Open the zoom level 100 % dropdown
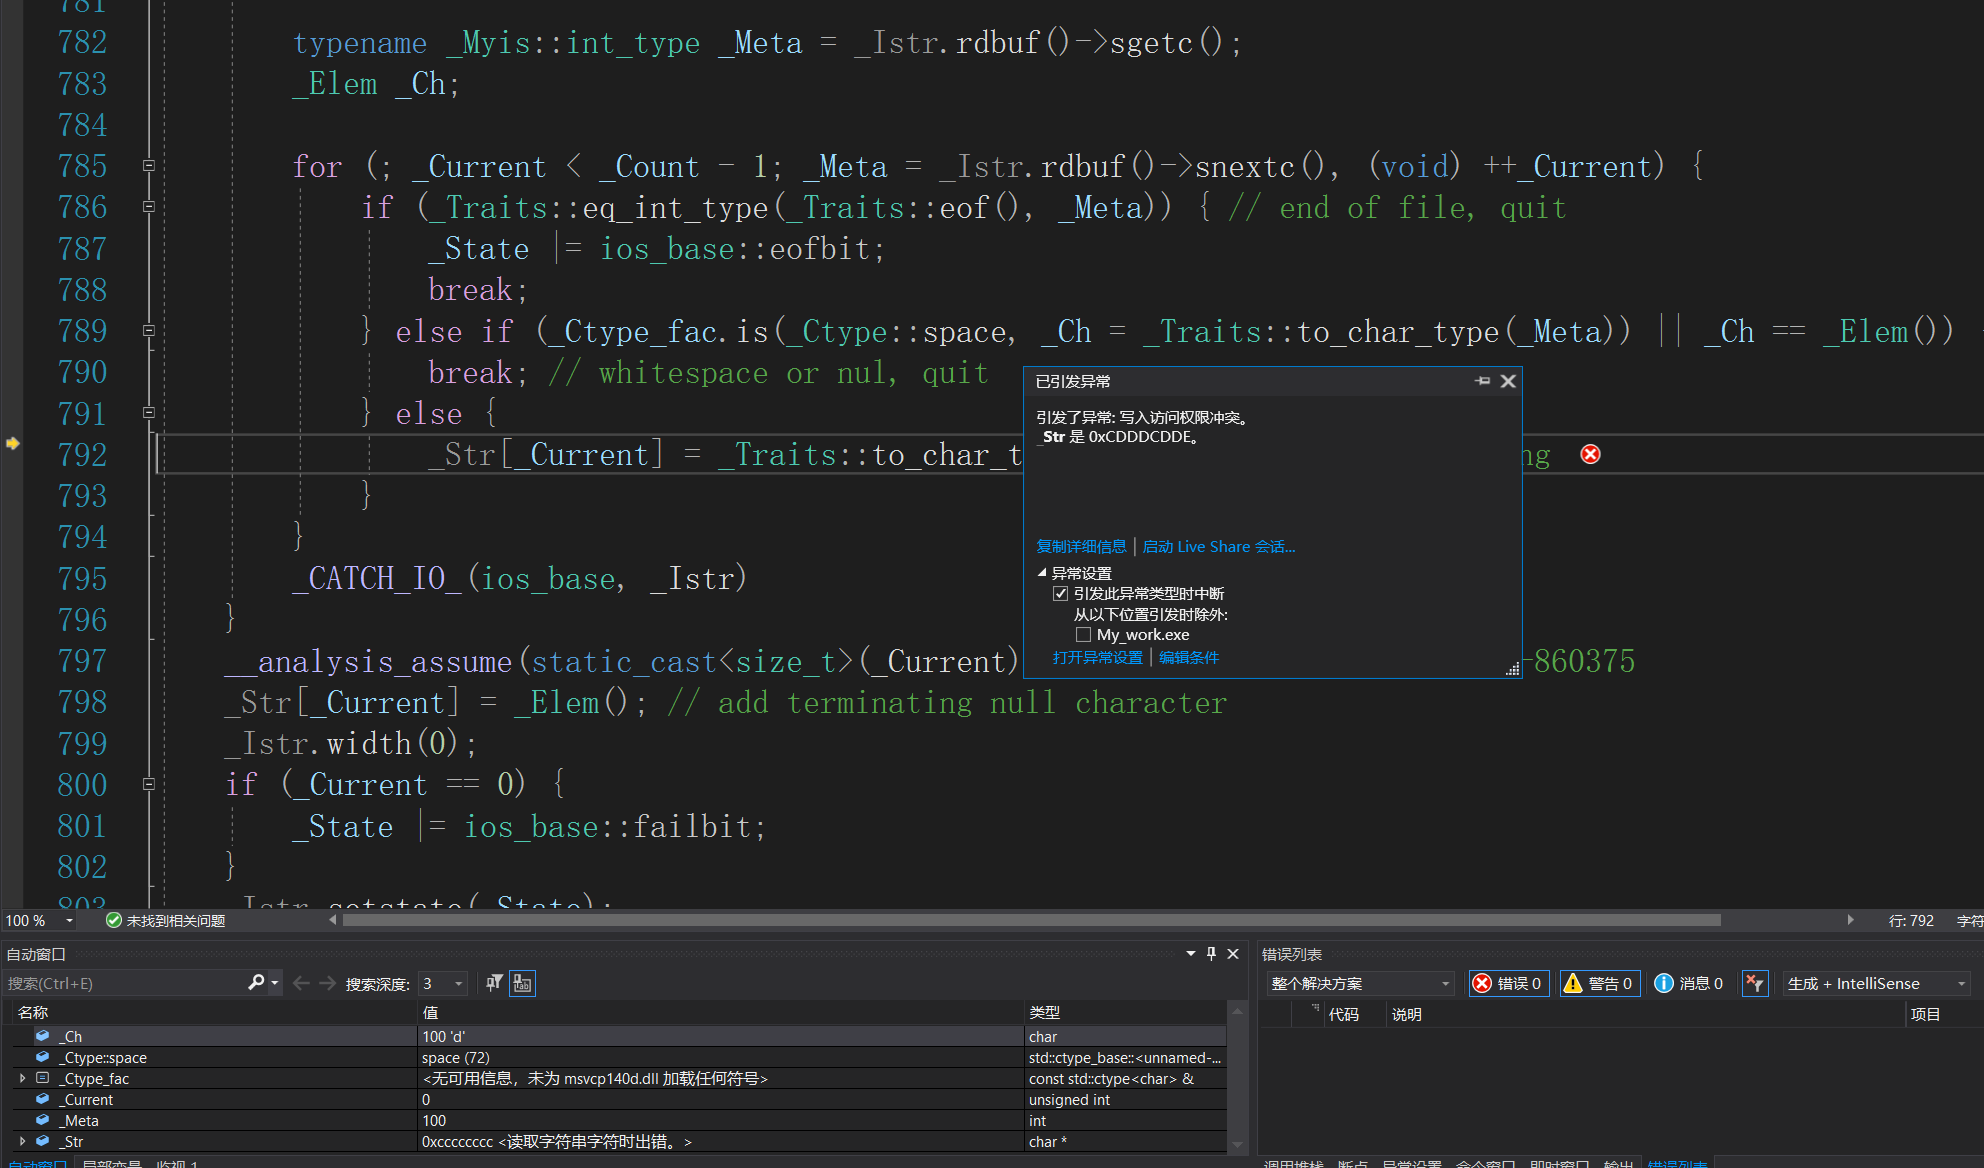The width and height of the screenshot is (1984, 1168). point(69,920)
